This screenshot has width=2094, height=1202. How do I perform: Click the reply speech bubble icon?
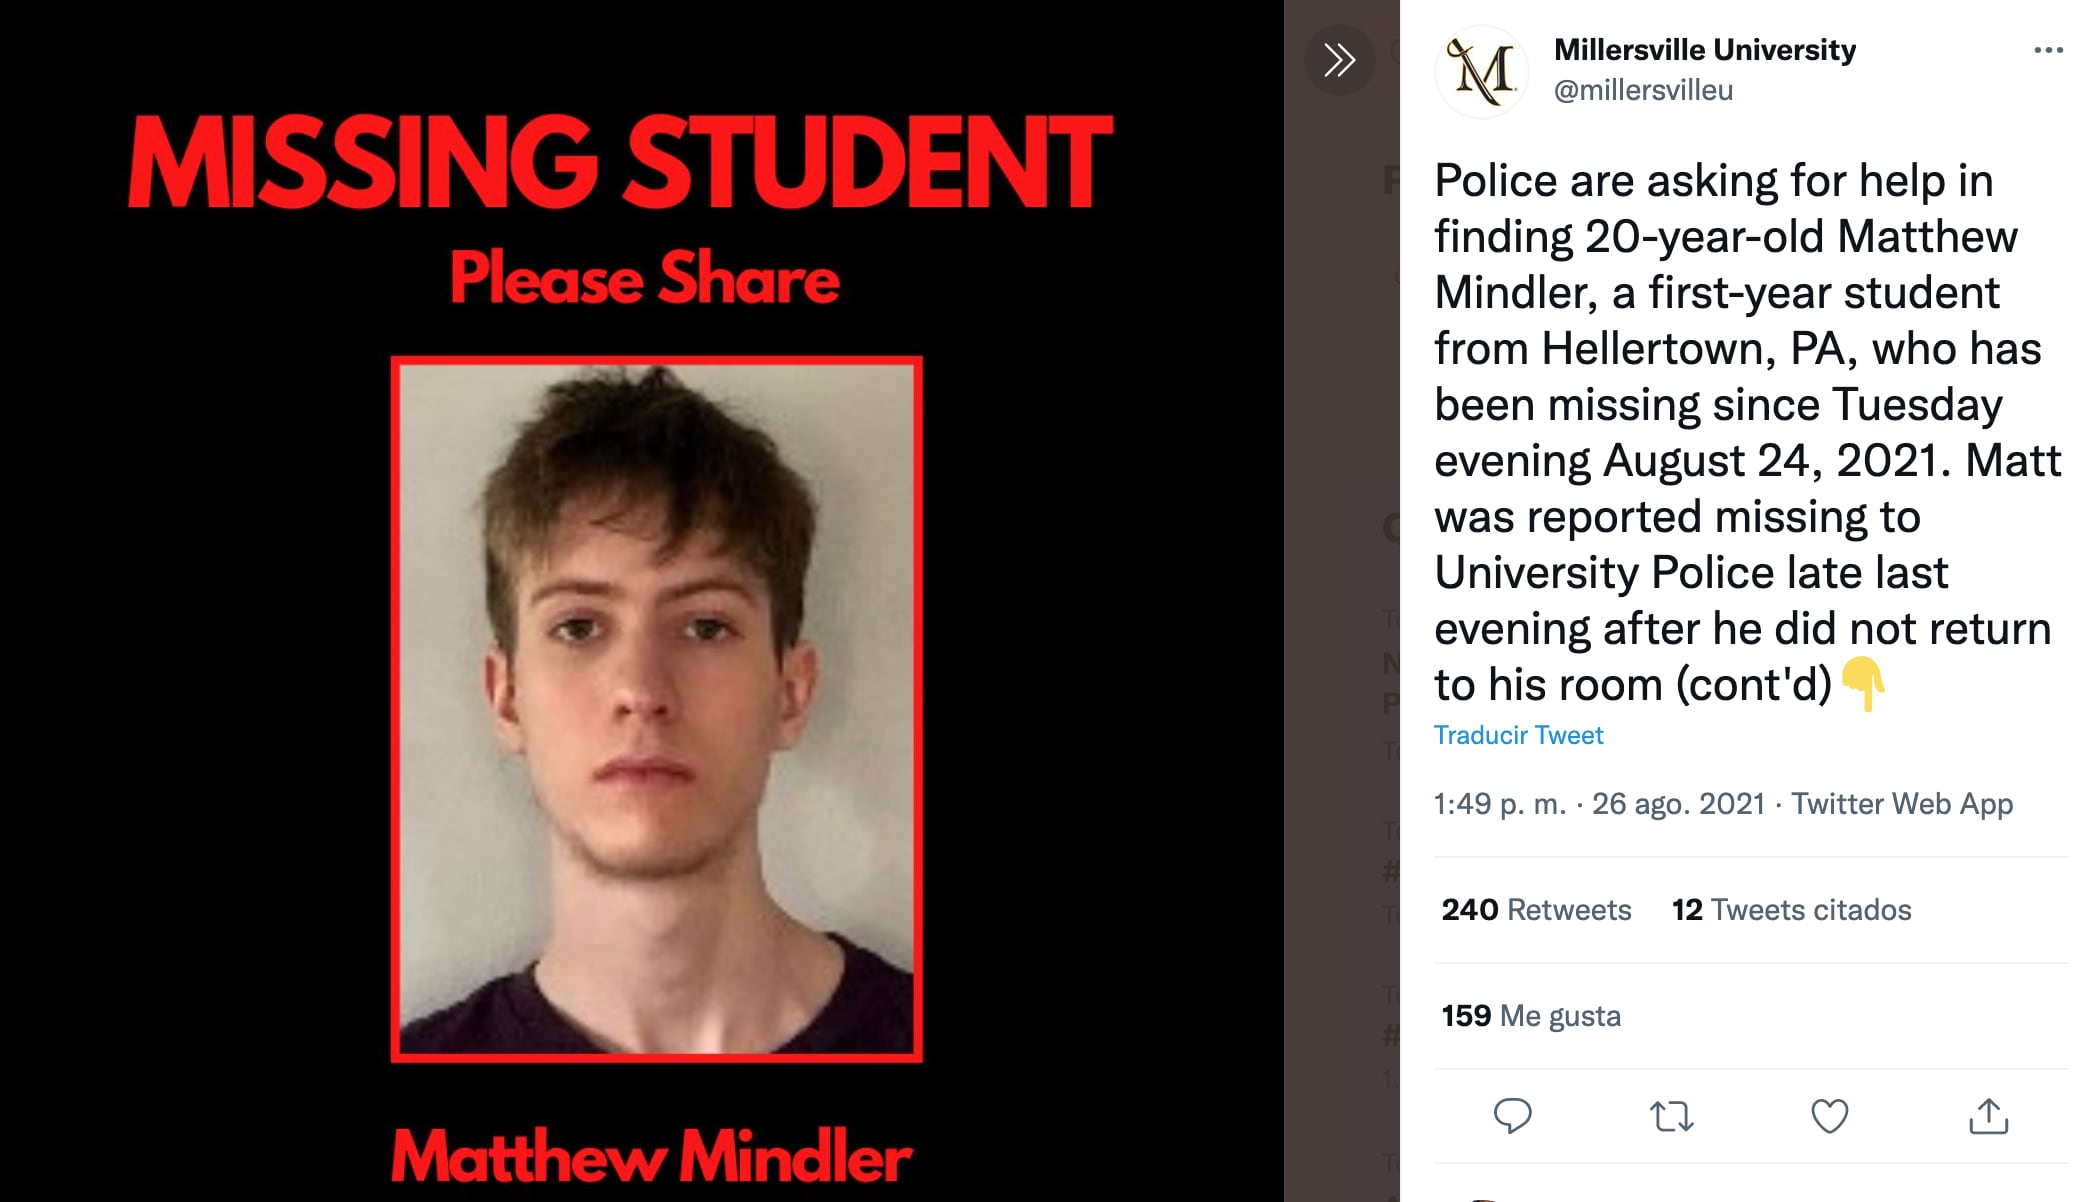1512,1116
